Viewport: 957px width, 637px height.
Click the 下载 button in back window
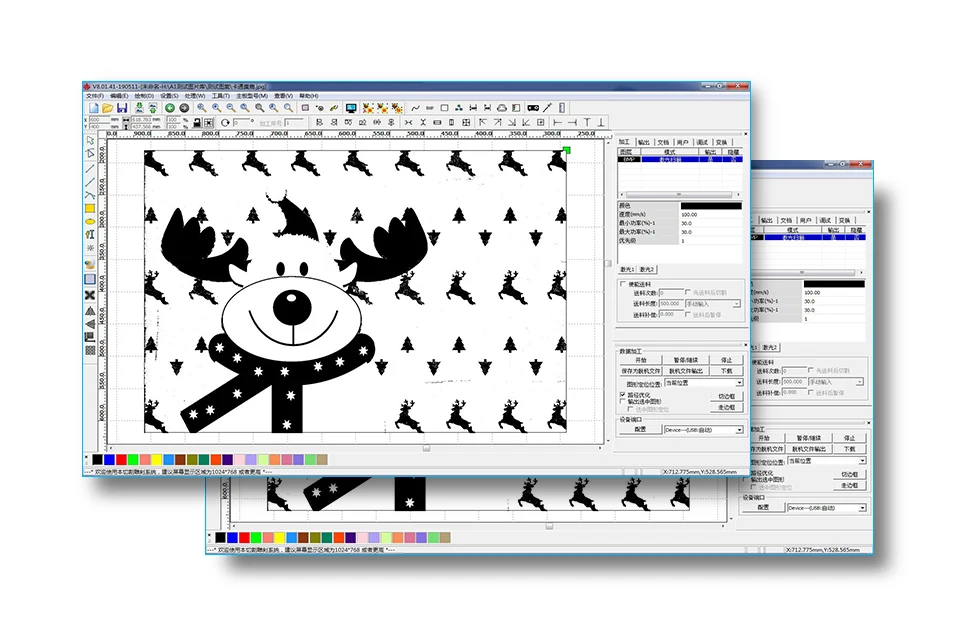pyautogui.click(x=850, y=449)
